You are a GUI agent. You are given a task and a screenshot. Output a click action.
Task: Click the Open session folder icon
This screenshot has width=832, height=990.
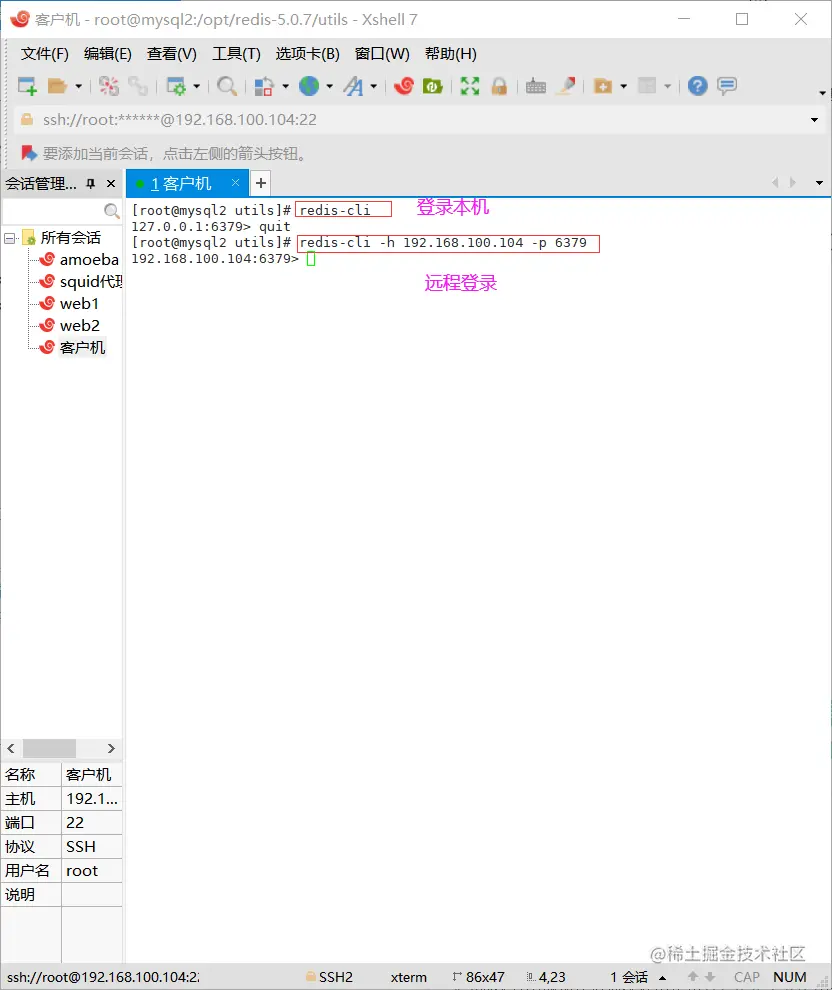pyautogui.click(x=57, y=86)
